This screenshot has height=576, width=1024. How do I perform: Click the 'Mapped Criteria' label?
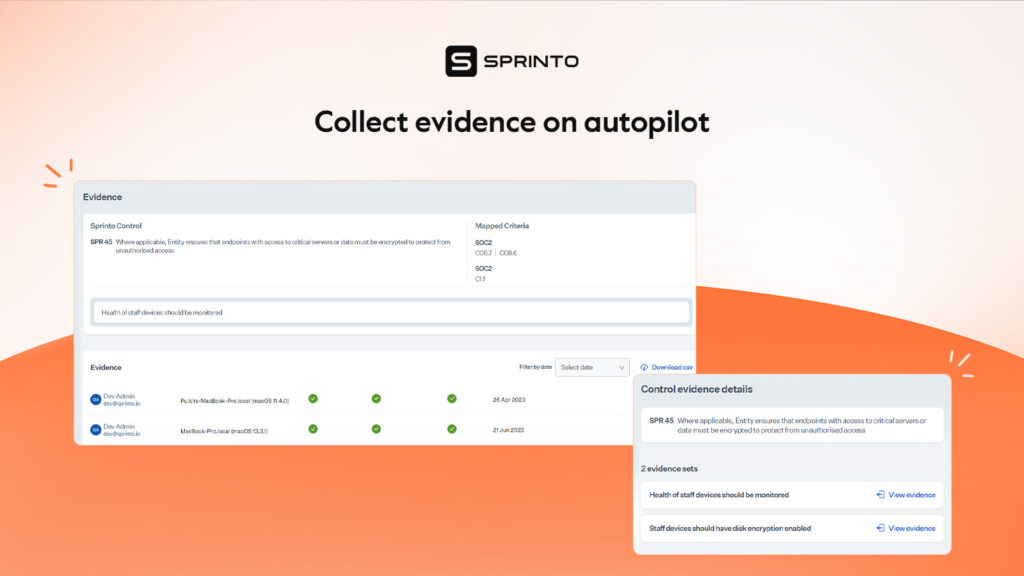click(502, 226)
